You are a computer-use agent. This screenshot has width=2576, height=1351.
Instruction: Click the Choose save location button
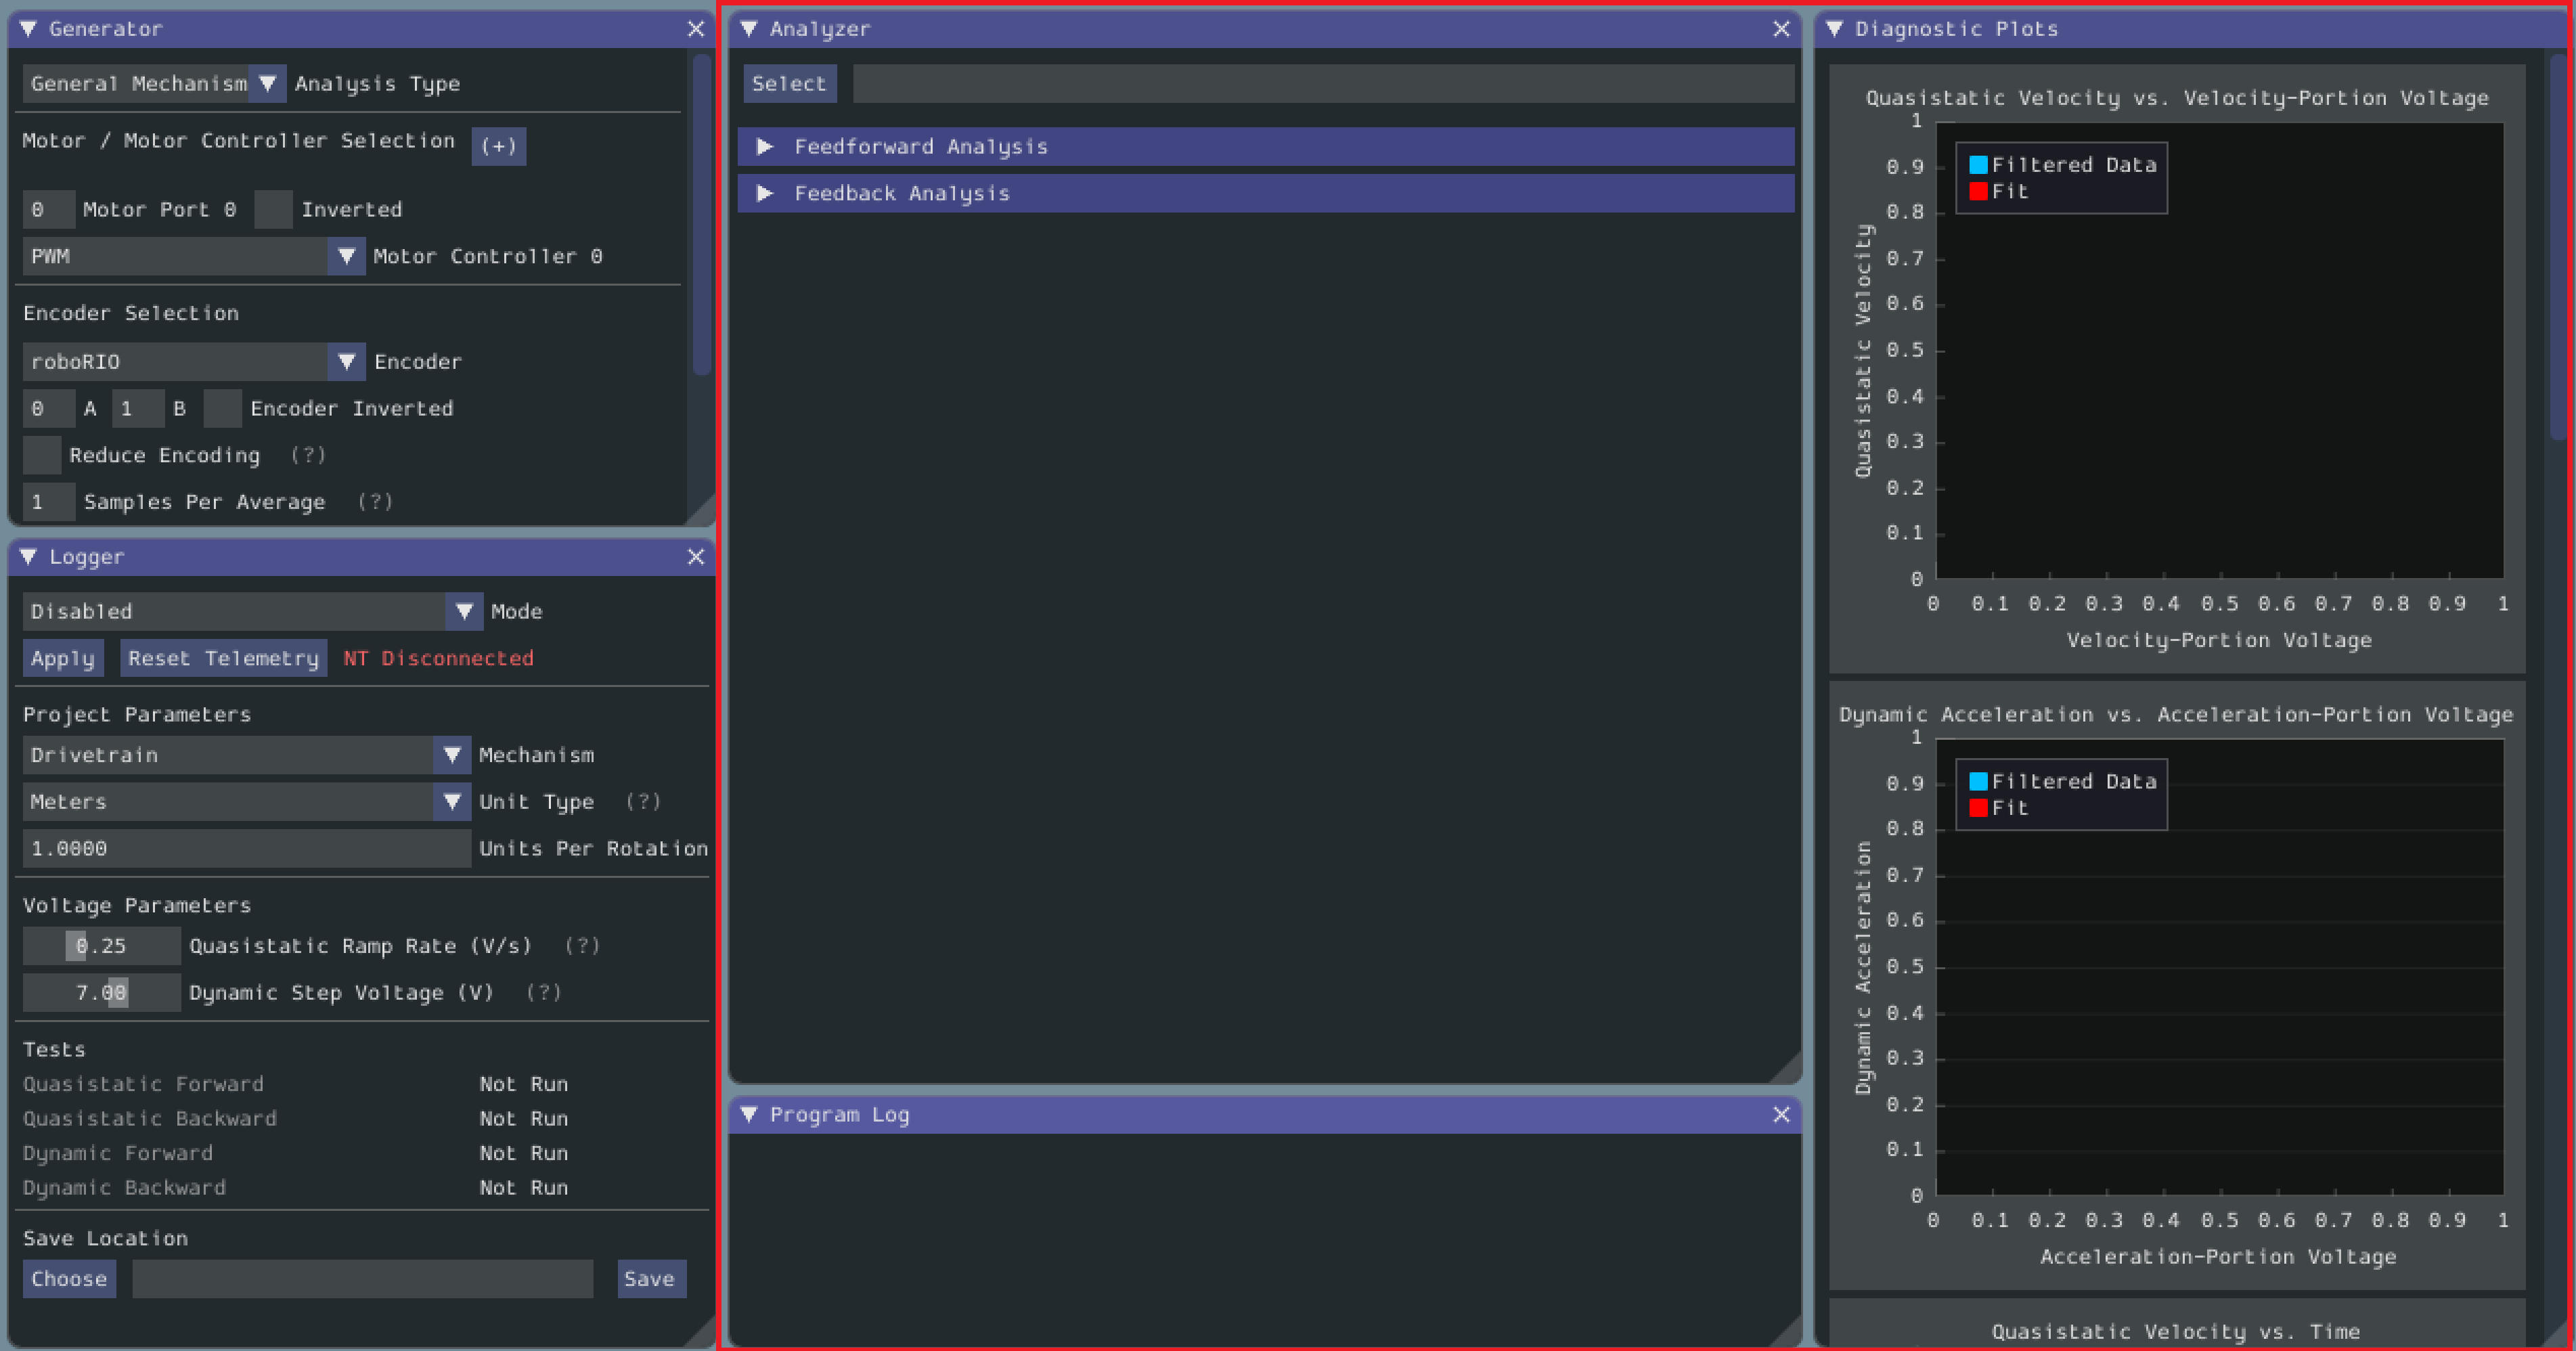tap(70, 1279)
